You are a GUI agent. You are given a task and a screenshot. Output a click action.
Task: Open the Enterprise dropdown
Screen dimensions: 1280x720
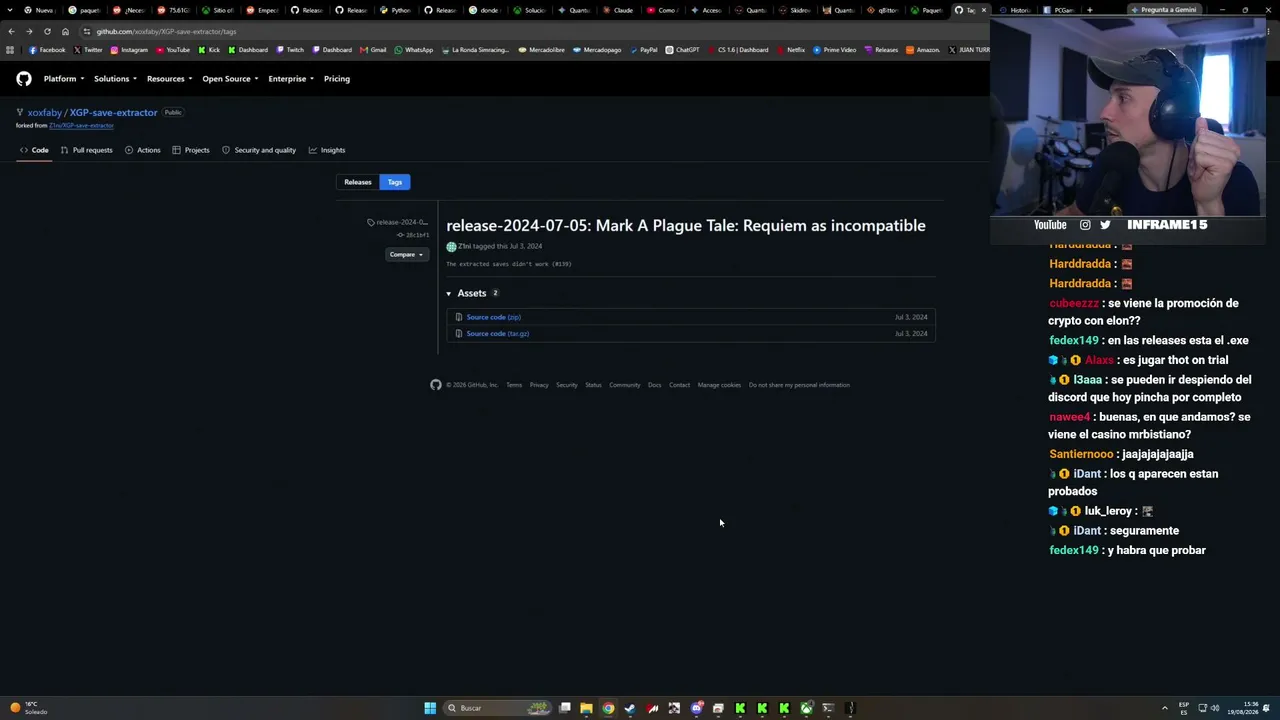pyautogui.click(x=291, y=79)
